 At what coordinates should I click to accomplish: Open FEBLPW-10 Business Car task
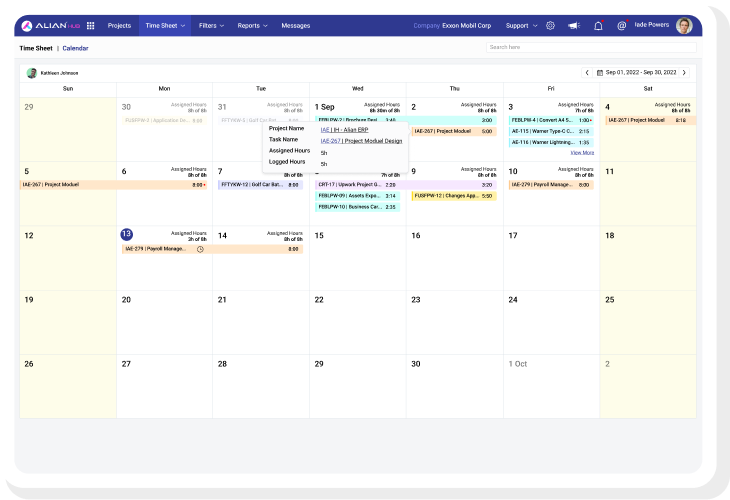(x=357, y=207)
